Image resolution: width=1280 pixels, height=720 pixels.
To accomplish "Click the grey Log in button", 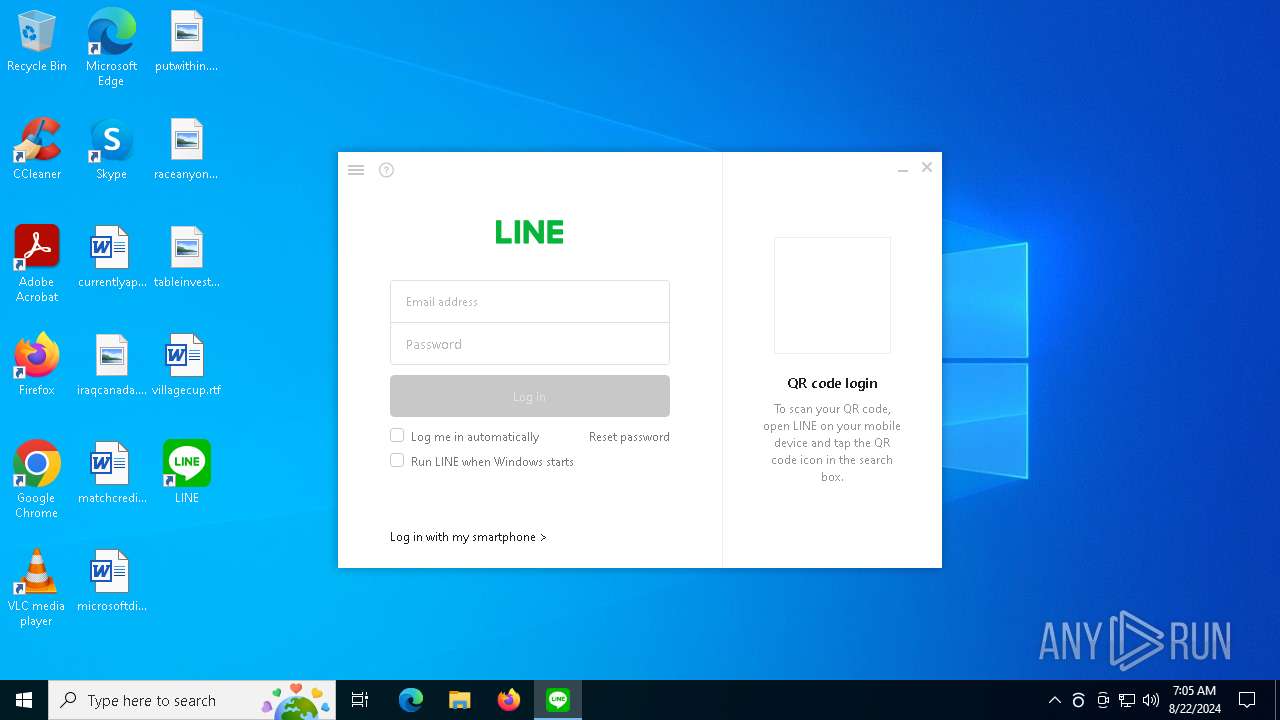I will [530, 396].
